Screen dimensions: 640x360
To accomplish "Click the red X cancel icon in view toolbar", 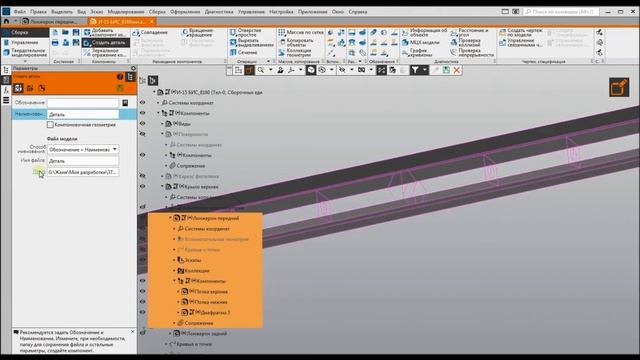I will (457, 70).
